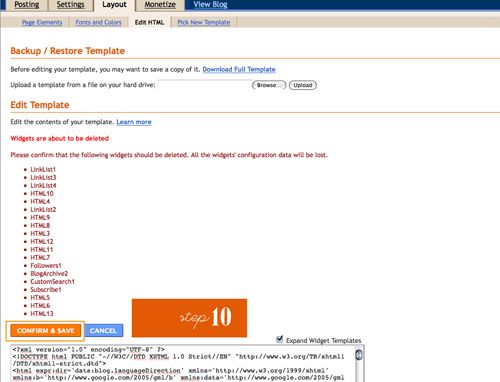Screen dimensions: 500x382
Task: Click the HTML8 widget entry
Action: [40, 225]
